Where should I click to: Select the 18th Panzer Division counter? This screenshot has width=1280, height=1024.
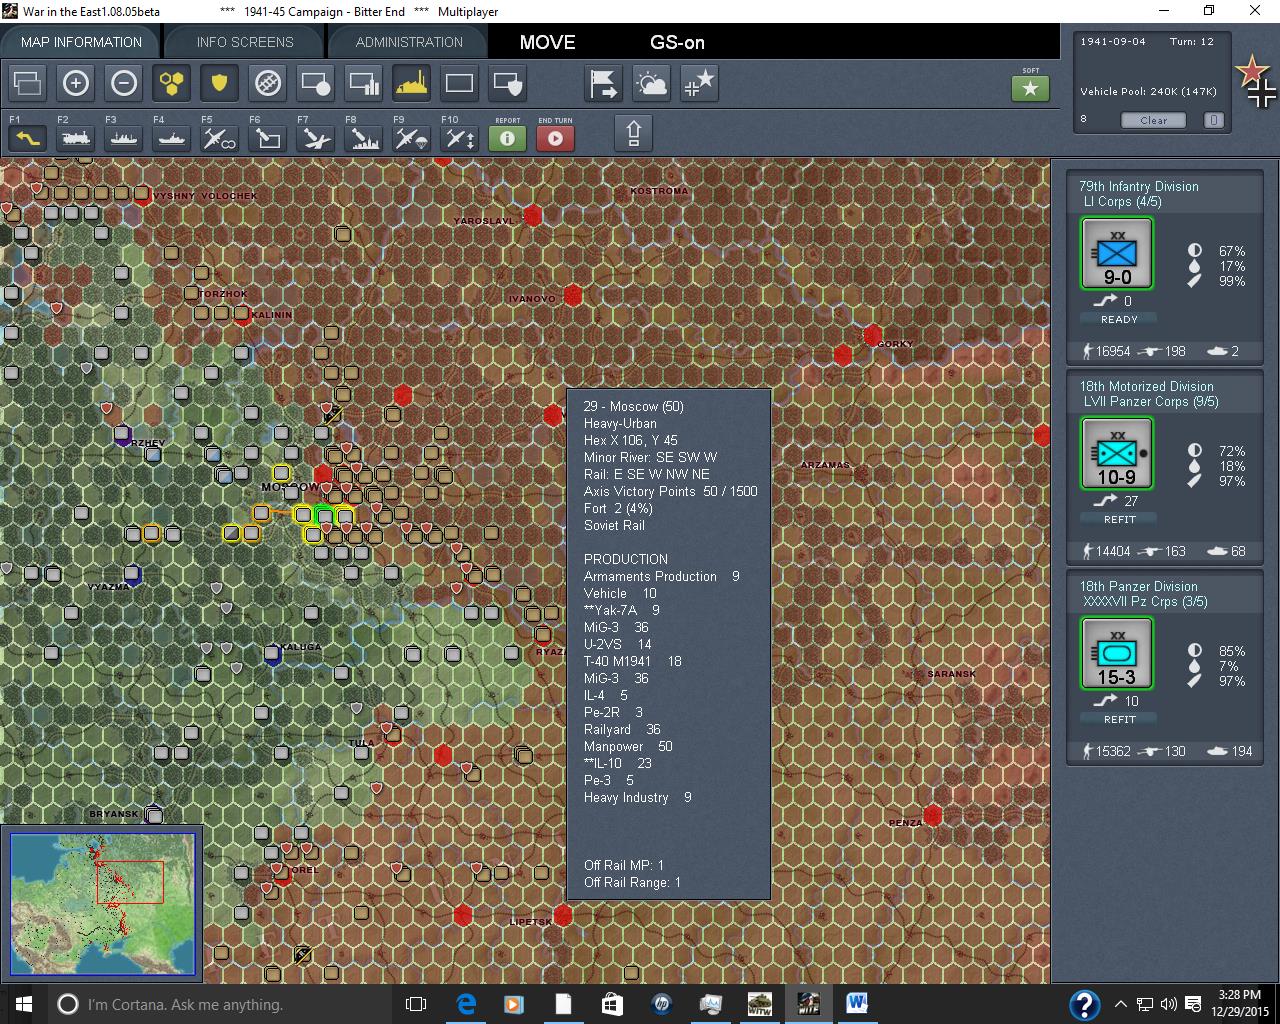[x=1117, y=654]
